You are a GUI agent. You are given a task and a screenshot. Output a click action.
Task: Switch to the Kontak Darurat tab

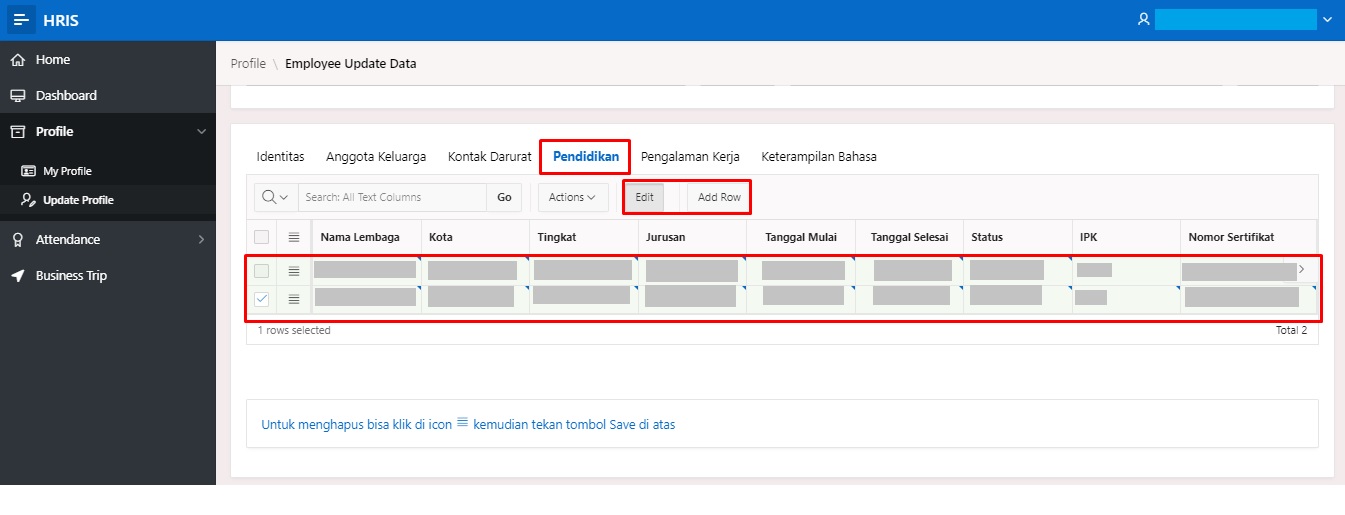coord(490,157)
